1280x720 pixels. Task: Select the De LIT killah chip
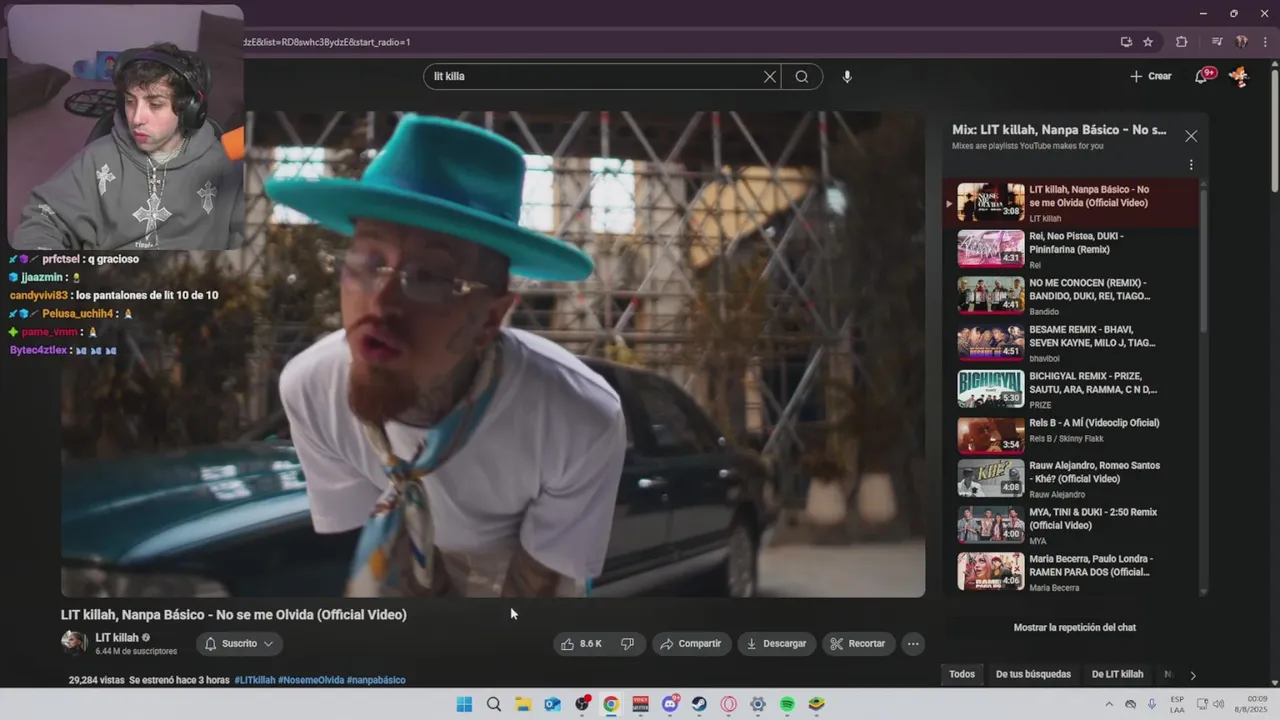(x=1117, y=675)
